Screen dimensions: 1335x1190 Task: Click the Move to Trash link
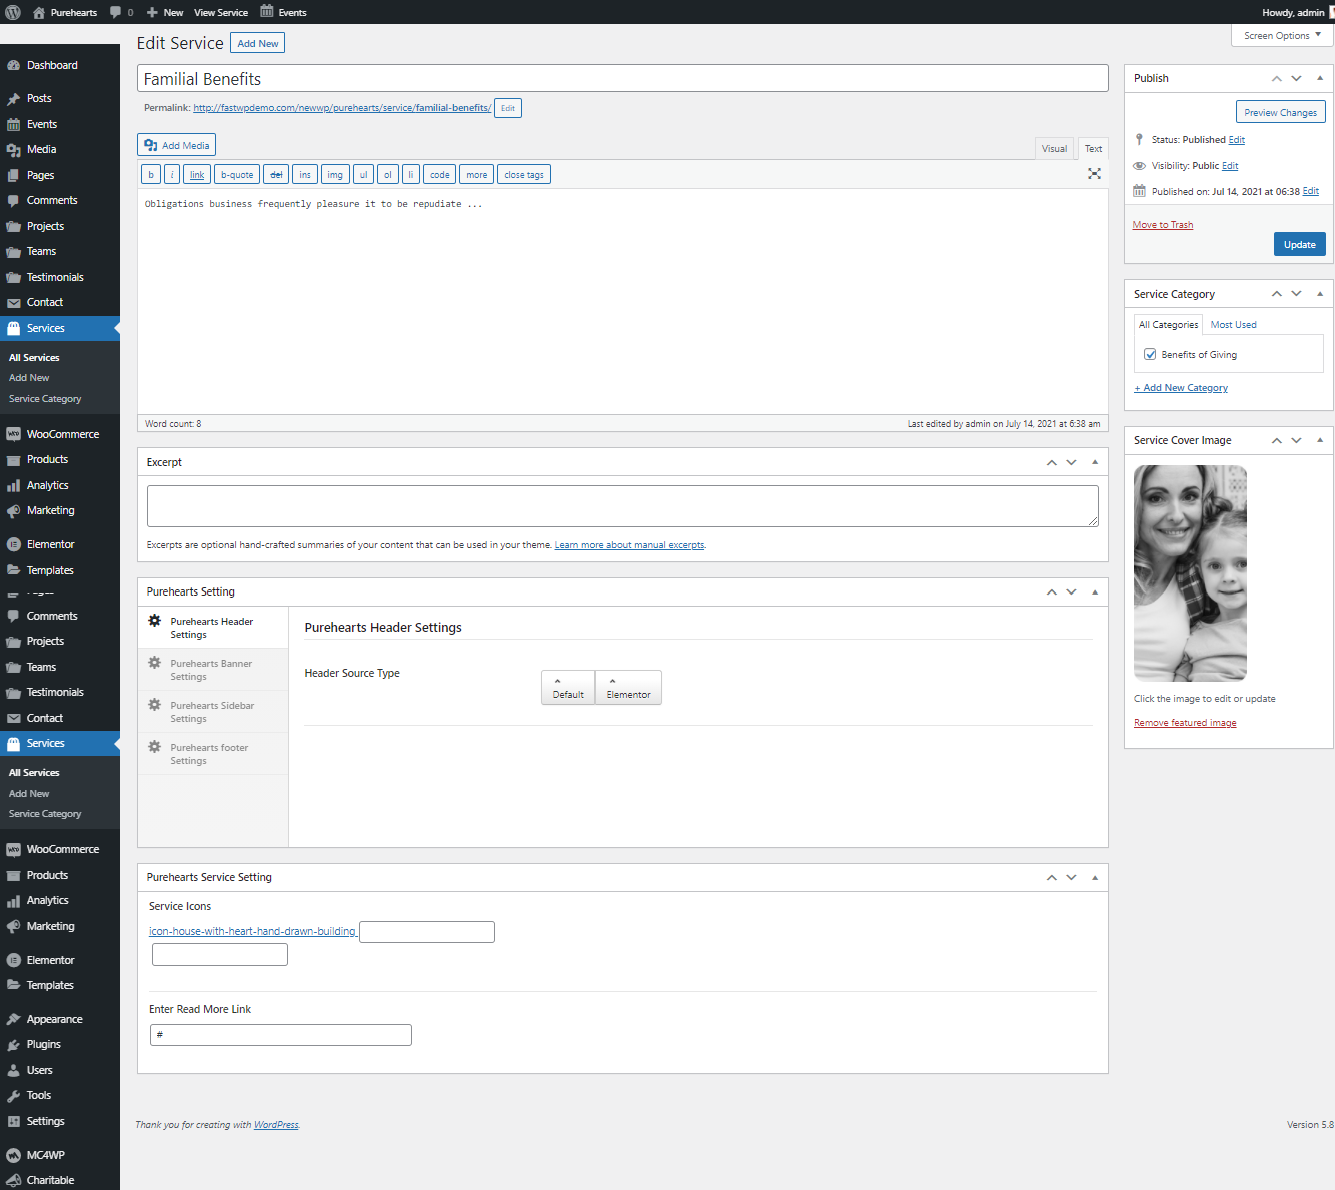(1162, 225)
